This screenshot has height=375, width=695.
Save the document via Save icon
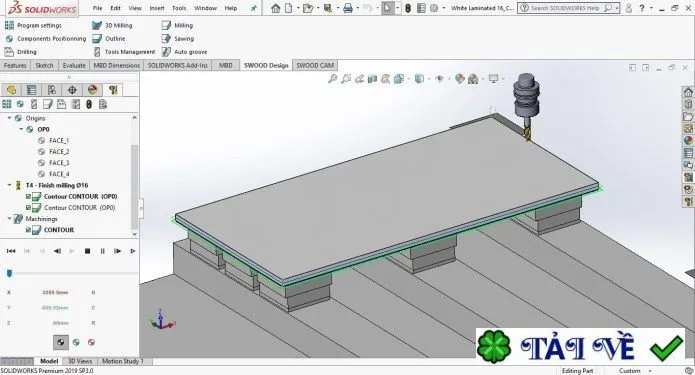tap(328, 8)
